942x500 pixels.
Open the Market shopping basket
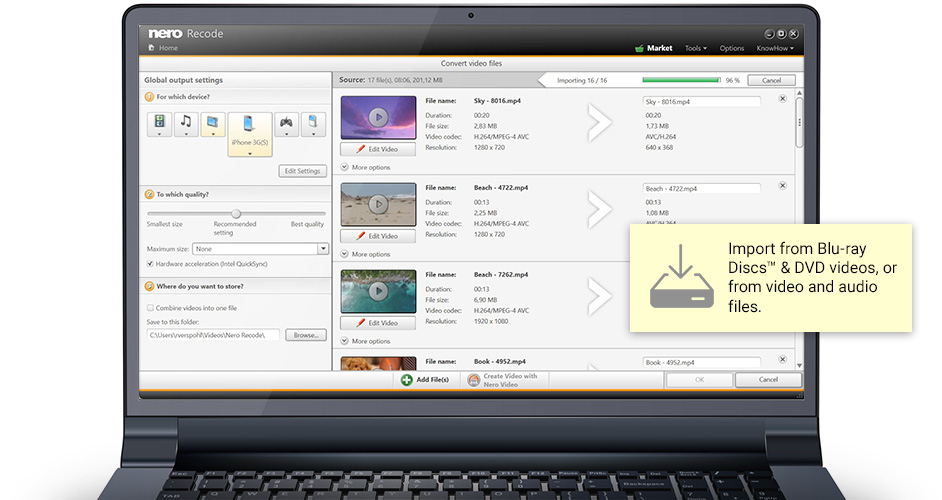(640, 48)
